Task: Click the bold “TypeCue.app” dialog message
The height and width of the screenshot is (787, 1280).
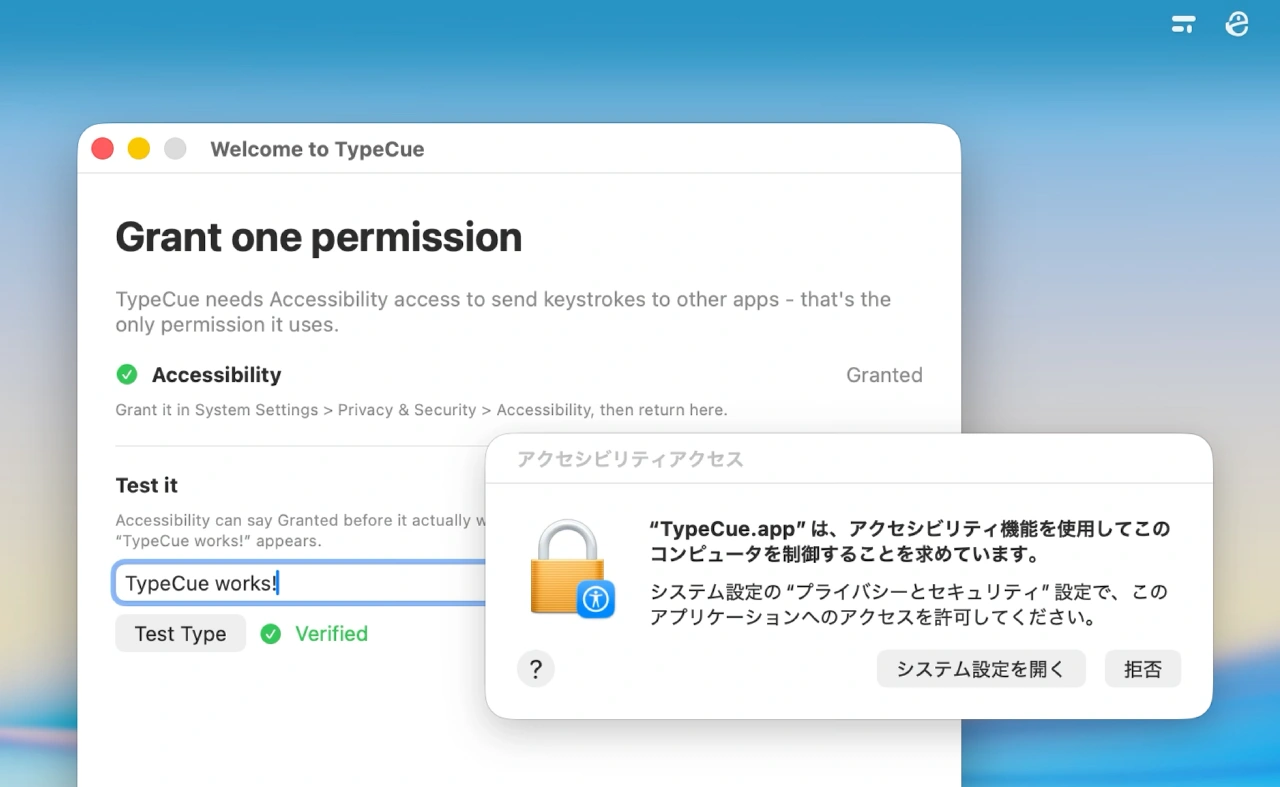Action: point(910,541)
